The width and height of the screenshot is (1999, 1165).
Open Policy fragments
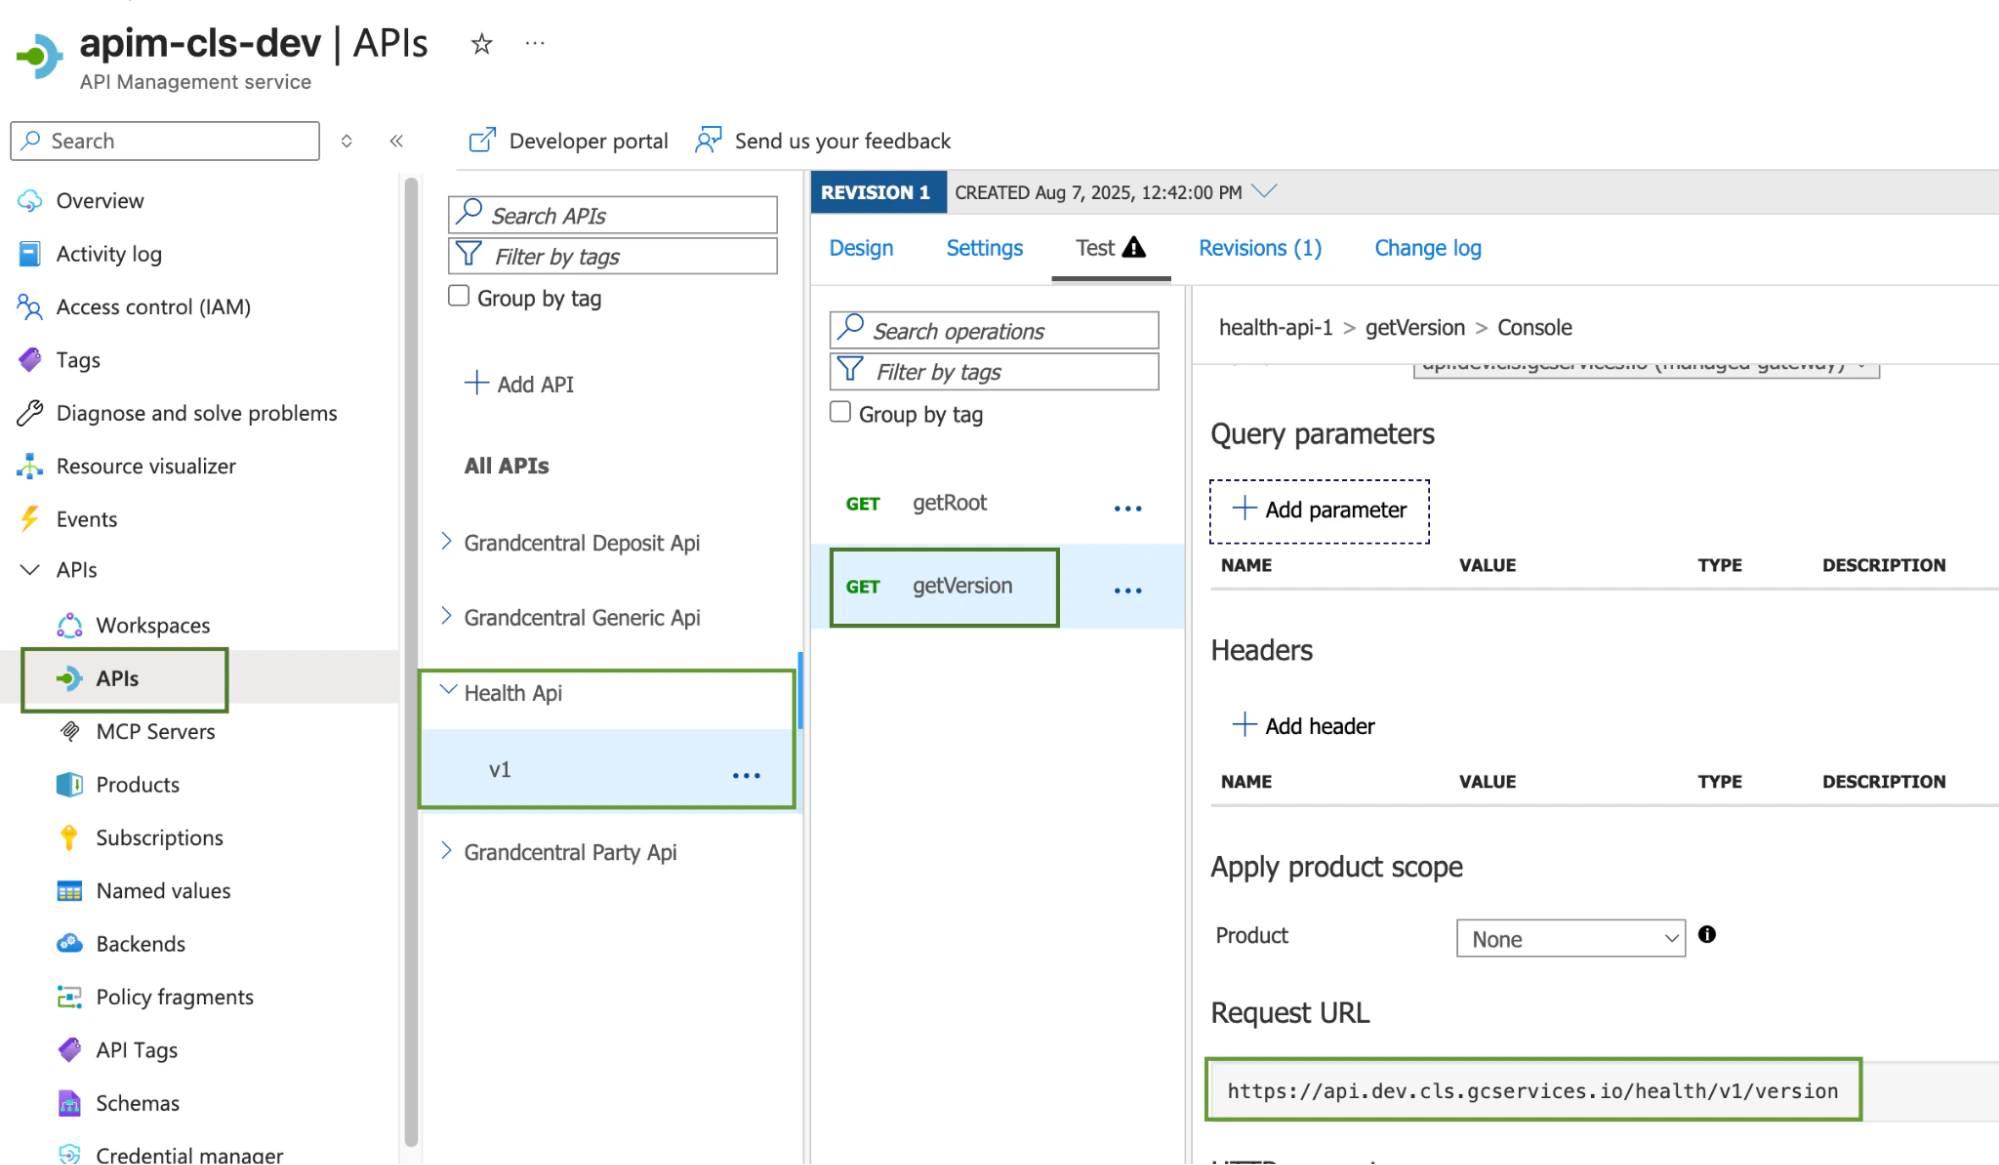click(173, 996)
